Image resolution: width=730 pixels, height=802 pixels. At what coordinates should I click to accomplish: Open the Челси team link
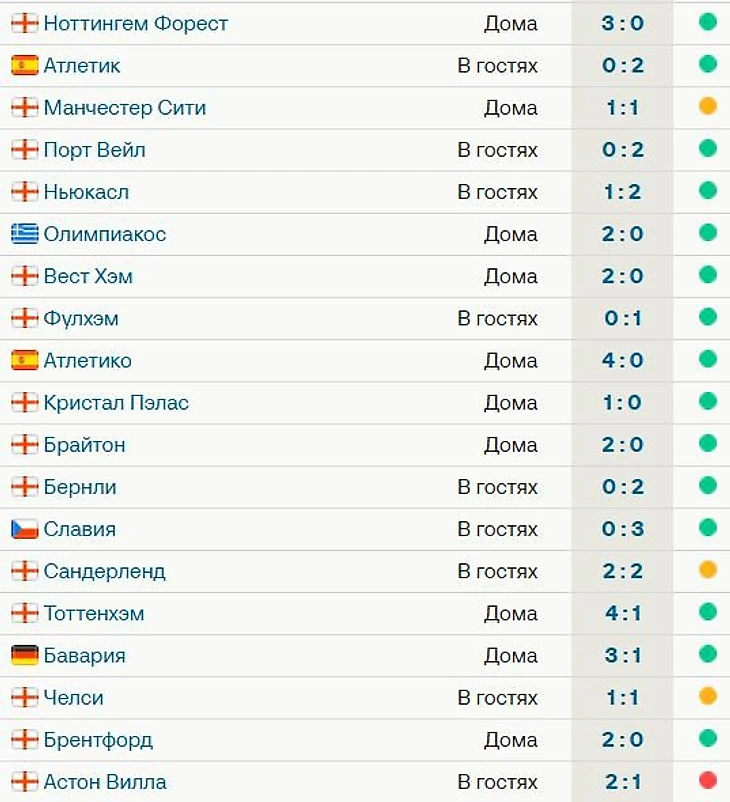coord(74,698)
